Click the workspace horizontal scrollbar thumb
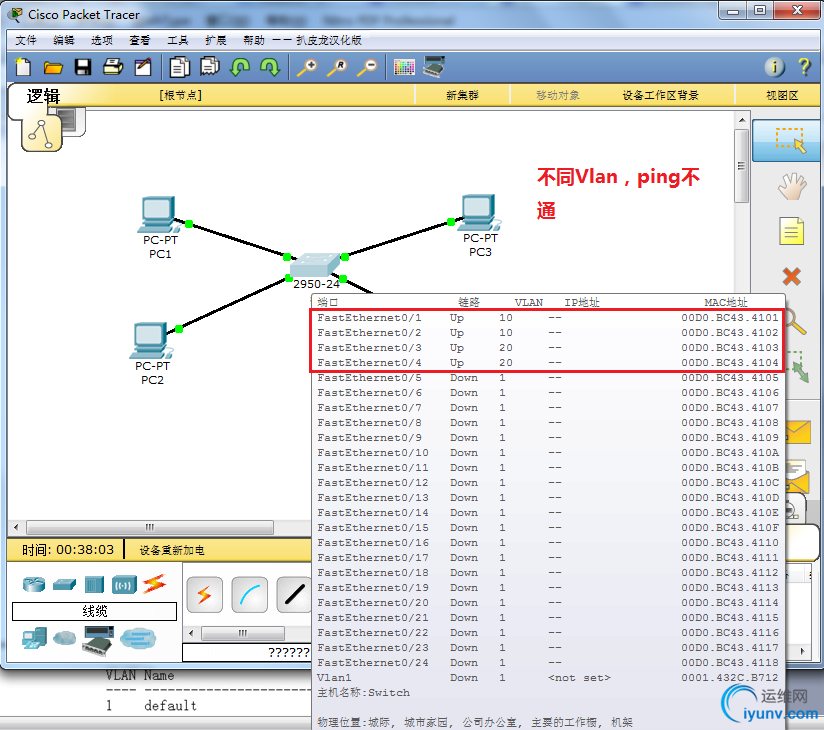 150,527
